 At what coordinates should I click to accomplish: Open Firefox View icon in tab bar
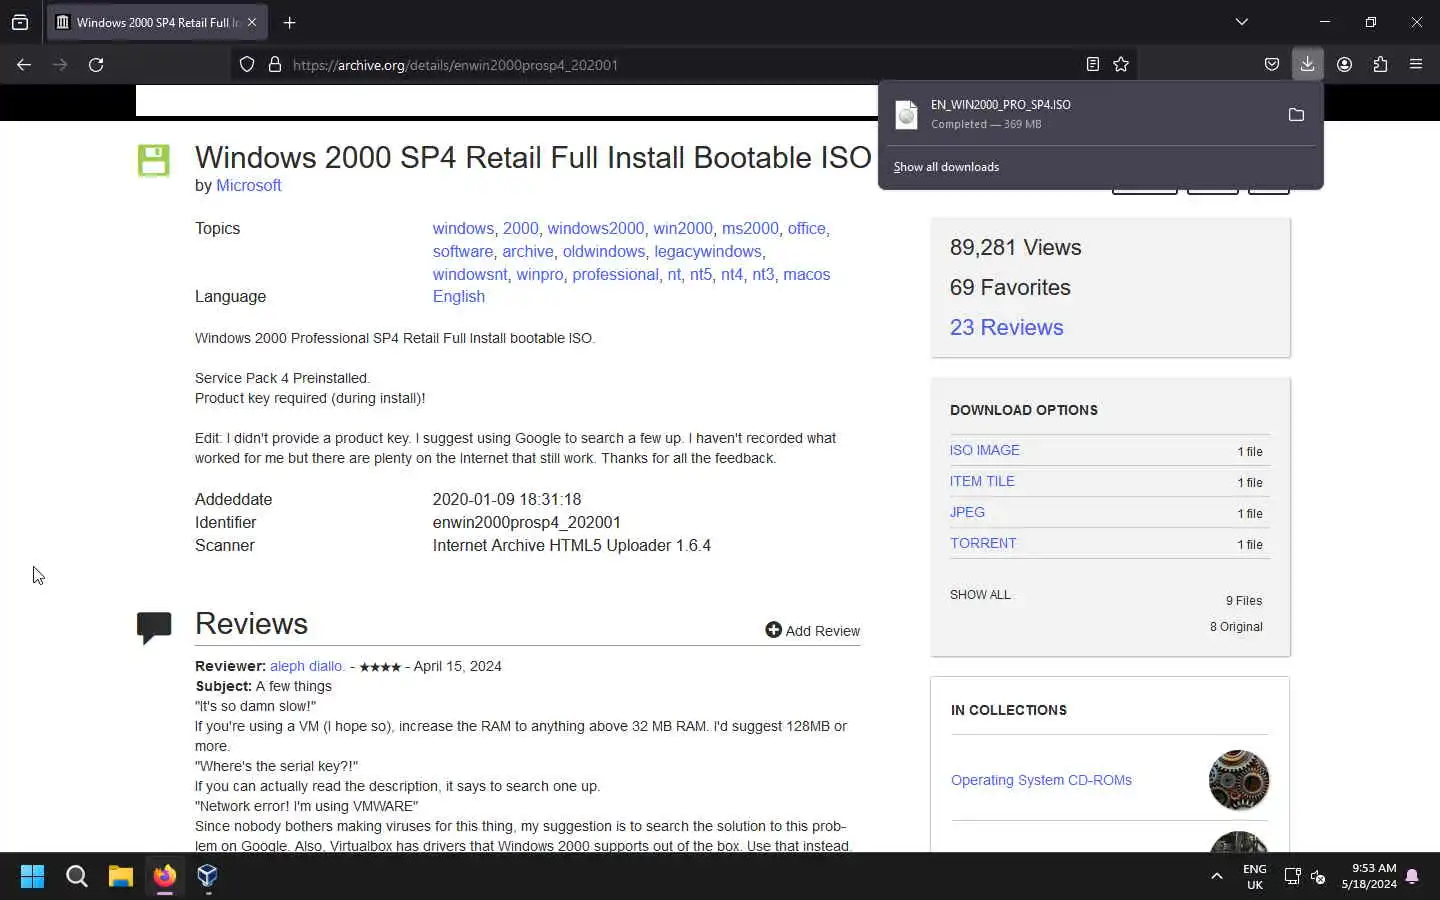(20, 22)
